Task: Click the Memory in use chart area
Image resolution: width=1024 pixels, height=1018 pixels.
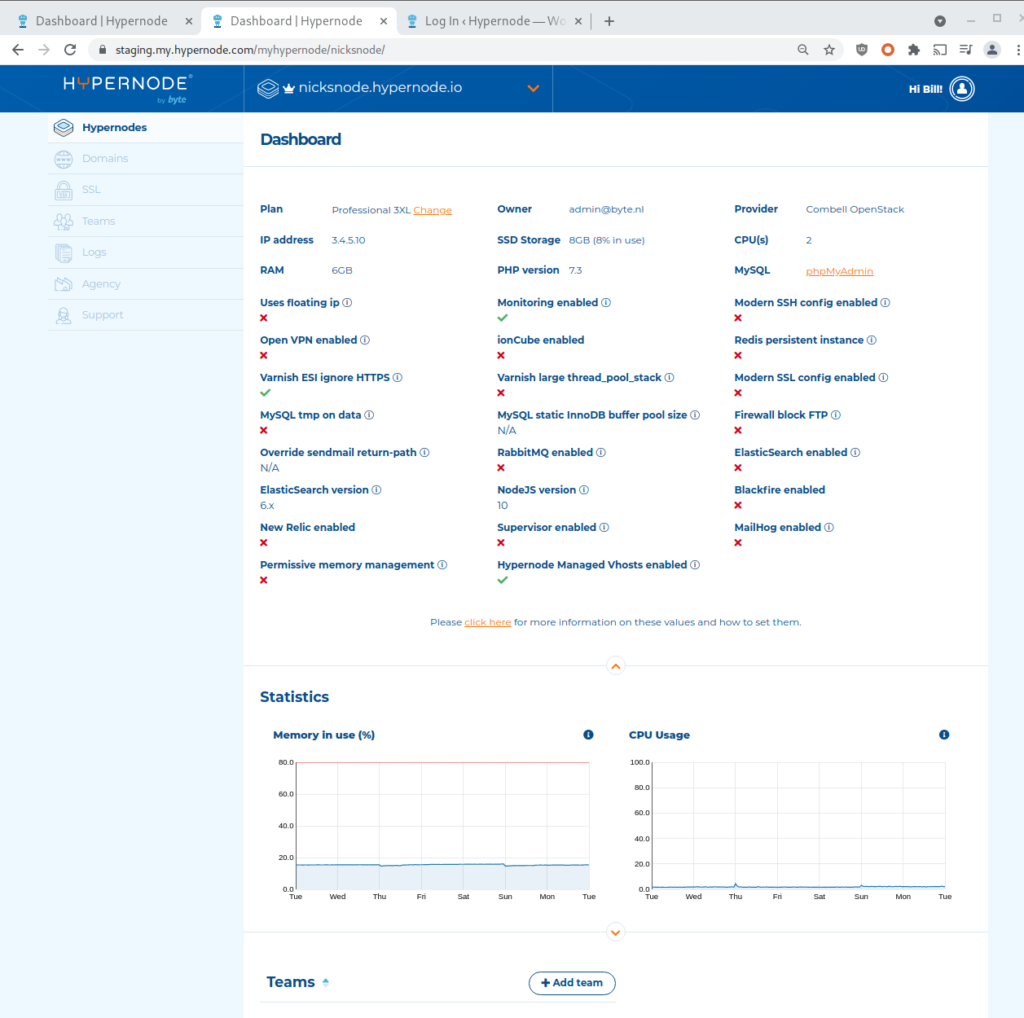Action: point(442,825)
